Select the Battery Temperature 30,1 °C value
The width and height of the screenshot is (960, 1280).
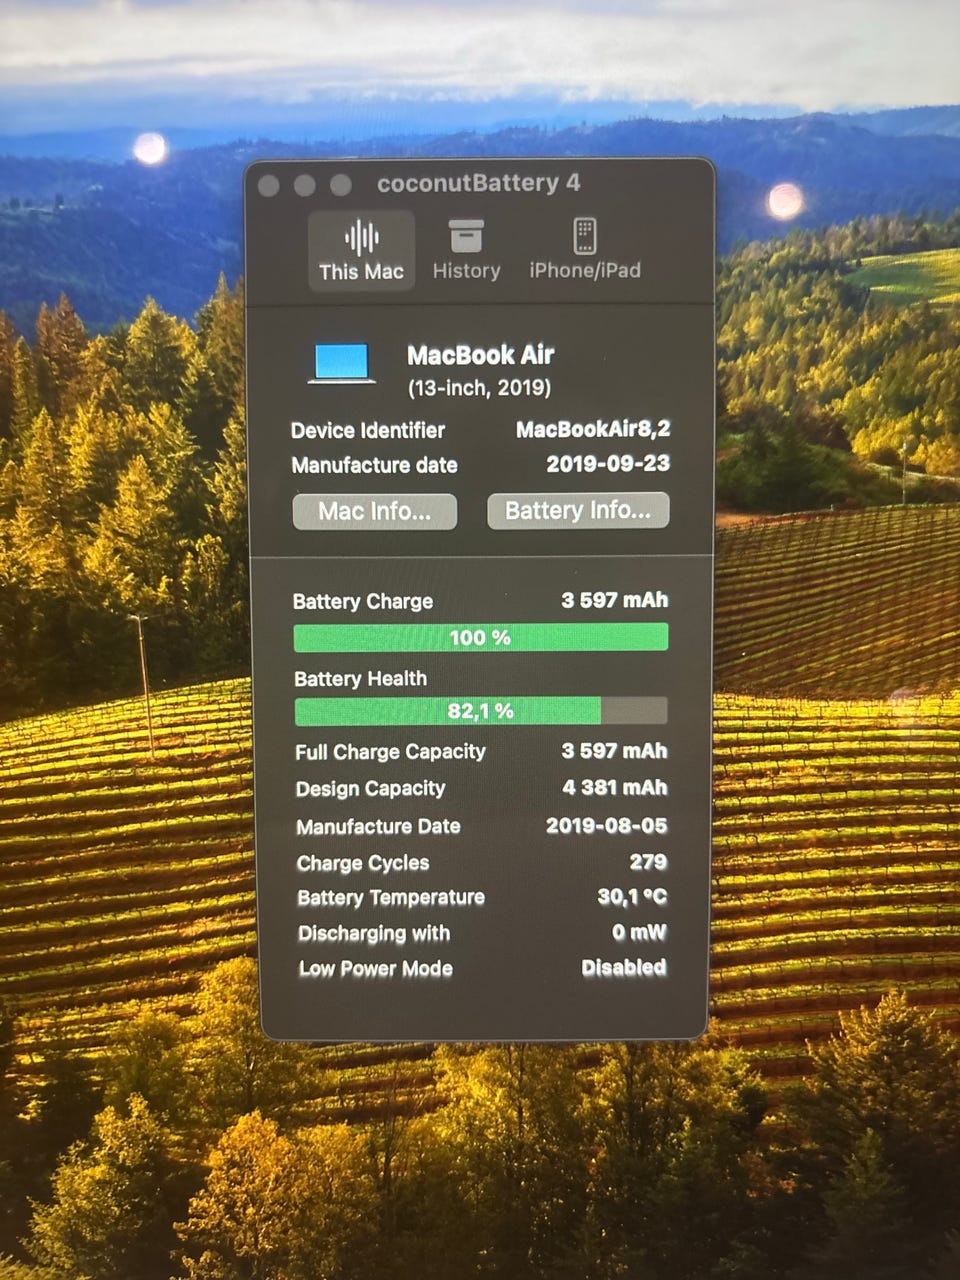[632, 897]
